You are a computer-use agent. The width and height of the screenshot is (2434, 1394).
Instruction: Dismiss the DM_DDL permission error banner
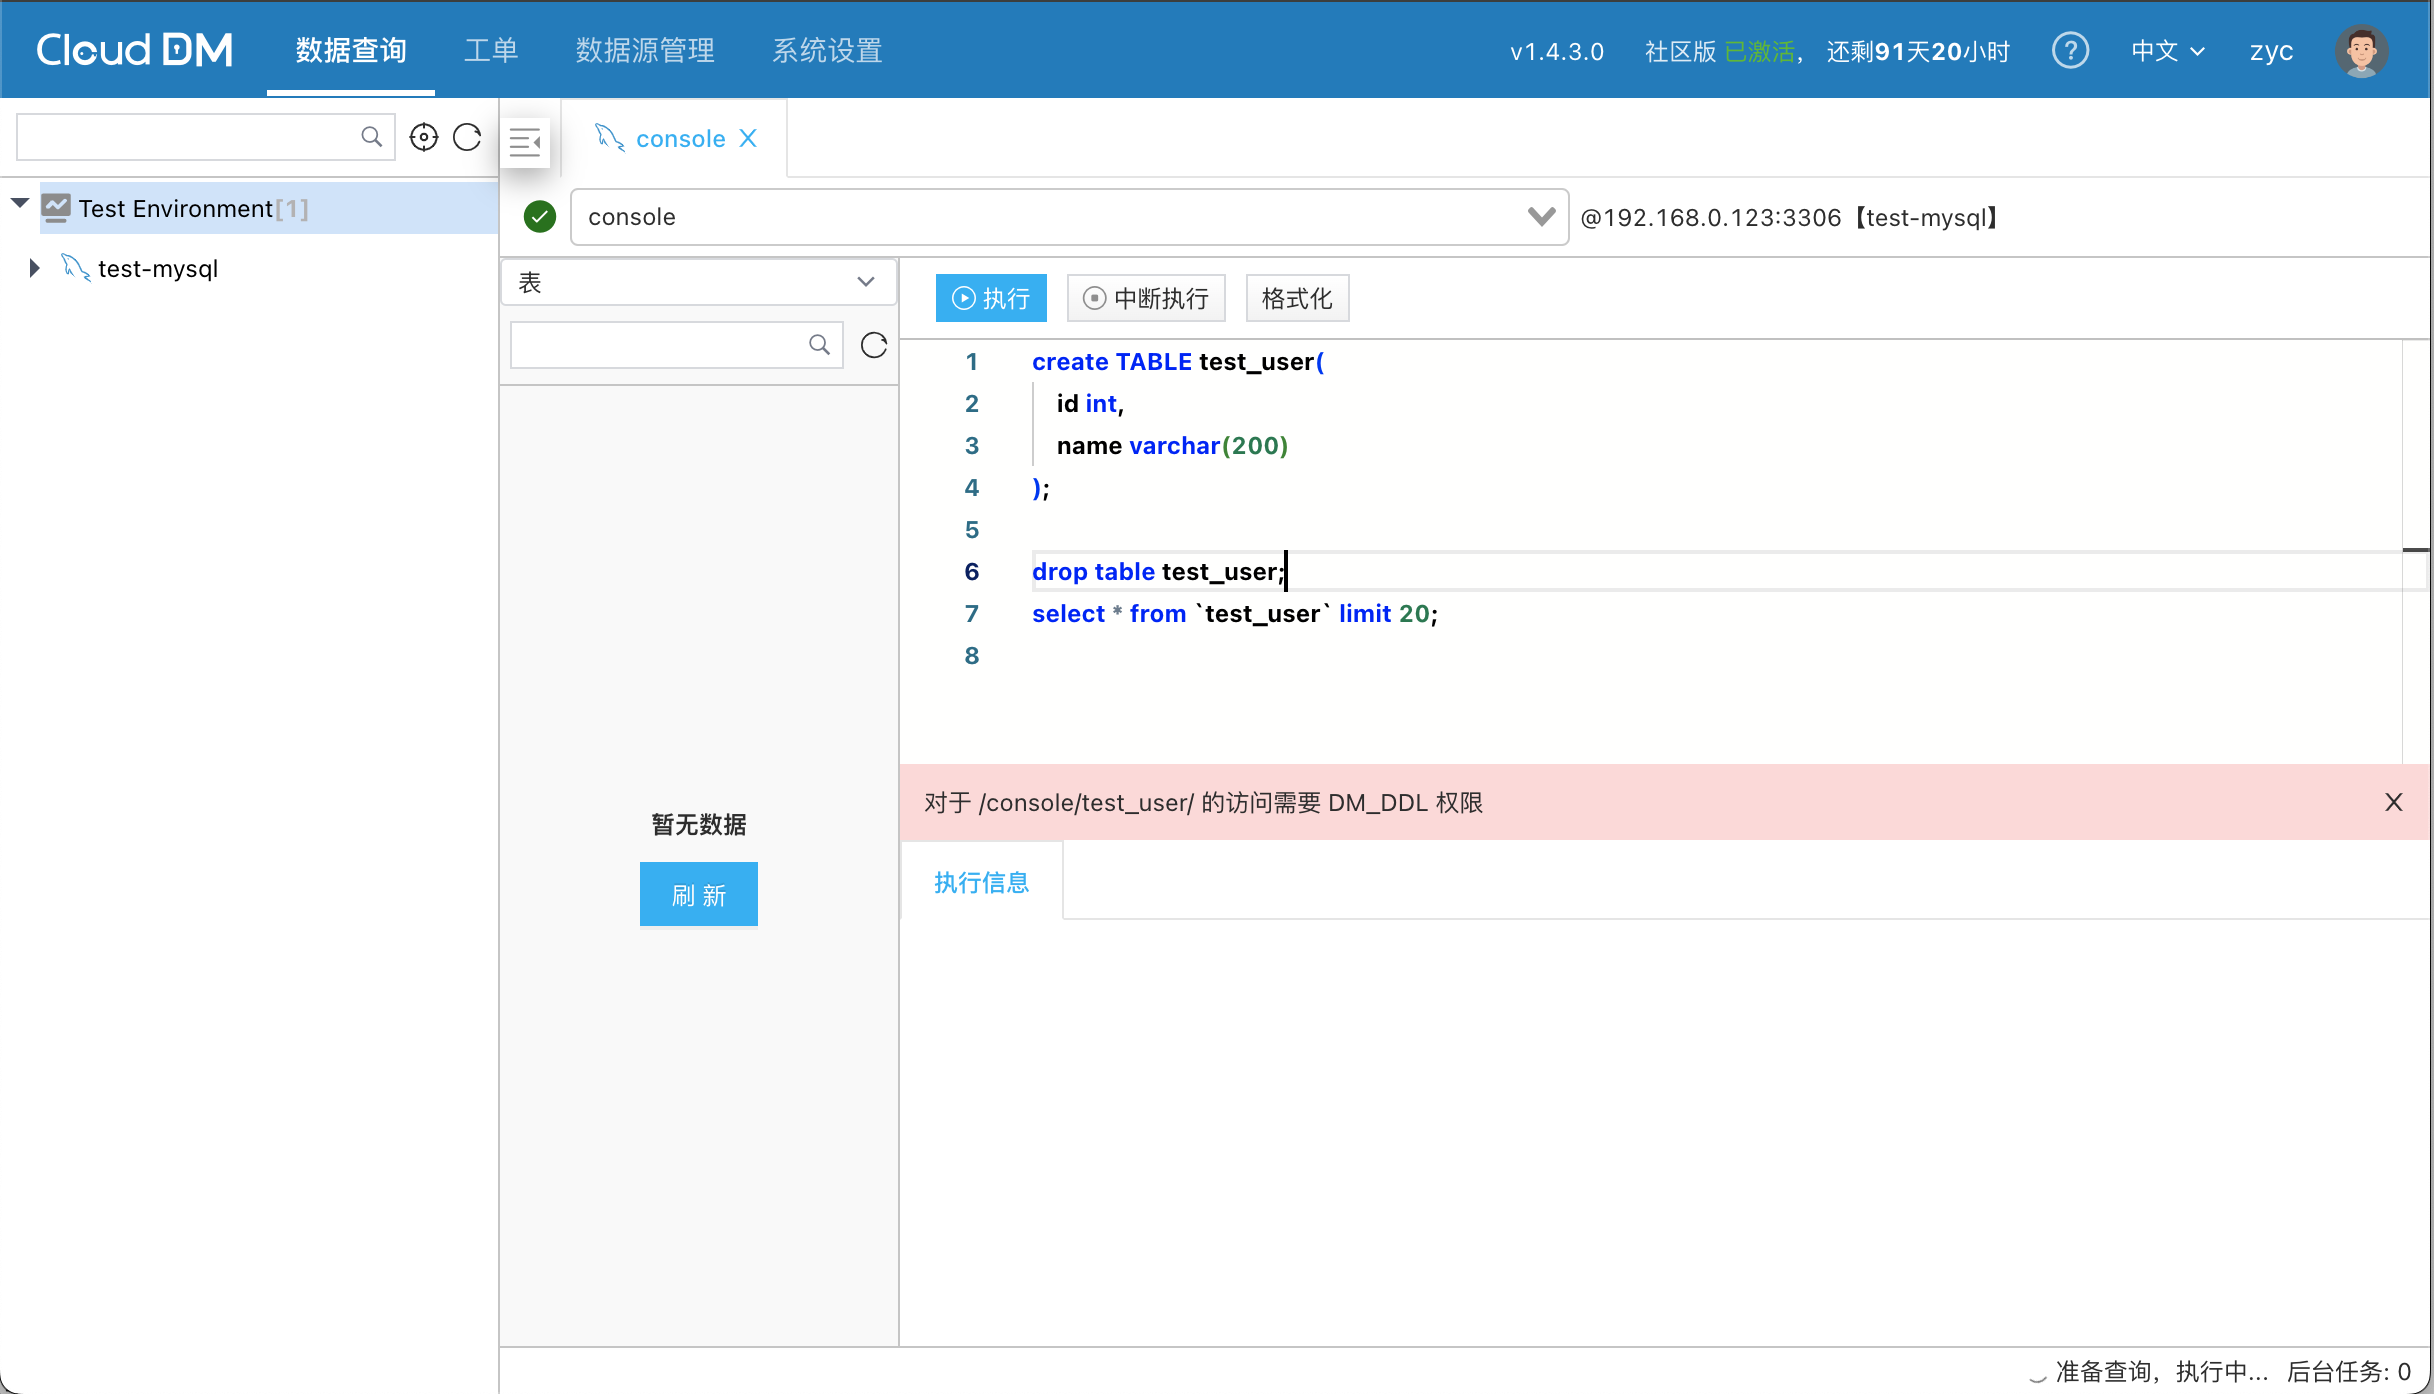tap(2393, 802)
